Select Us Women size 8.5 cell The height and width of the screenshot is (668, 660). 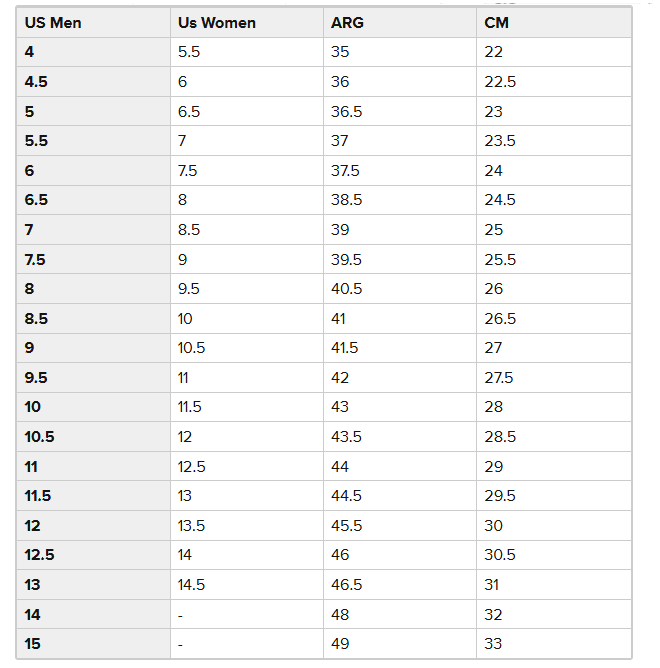pyautogui.click(x=189, y=230)
